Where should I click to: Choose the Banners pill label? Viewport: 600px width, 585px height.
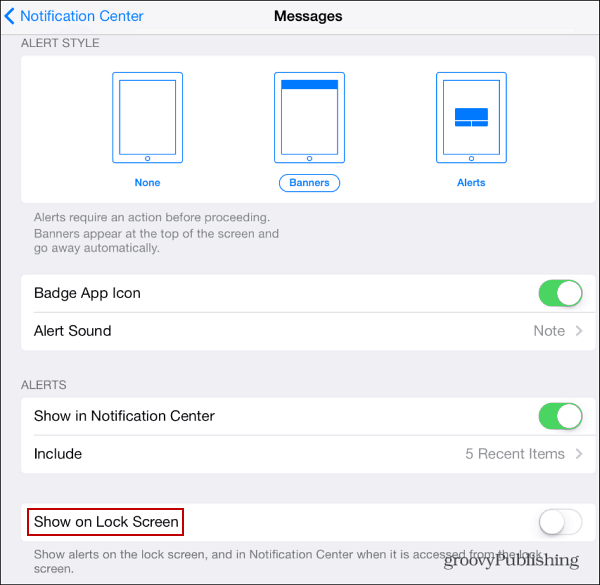[x=309, y=183]
